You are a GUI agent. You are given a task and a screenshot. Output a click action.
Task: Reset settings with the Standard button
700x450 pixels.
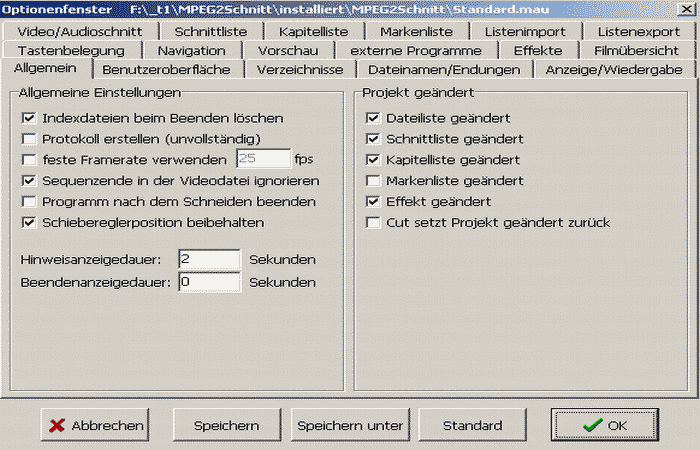pyautogui.click(x=472, y=425)
